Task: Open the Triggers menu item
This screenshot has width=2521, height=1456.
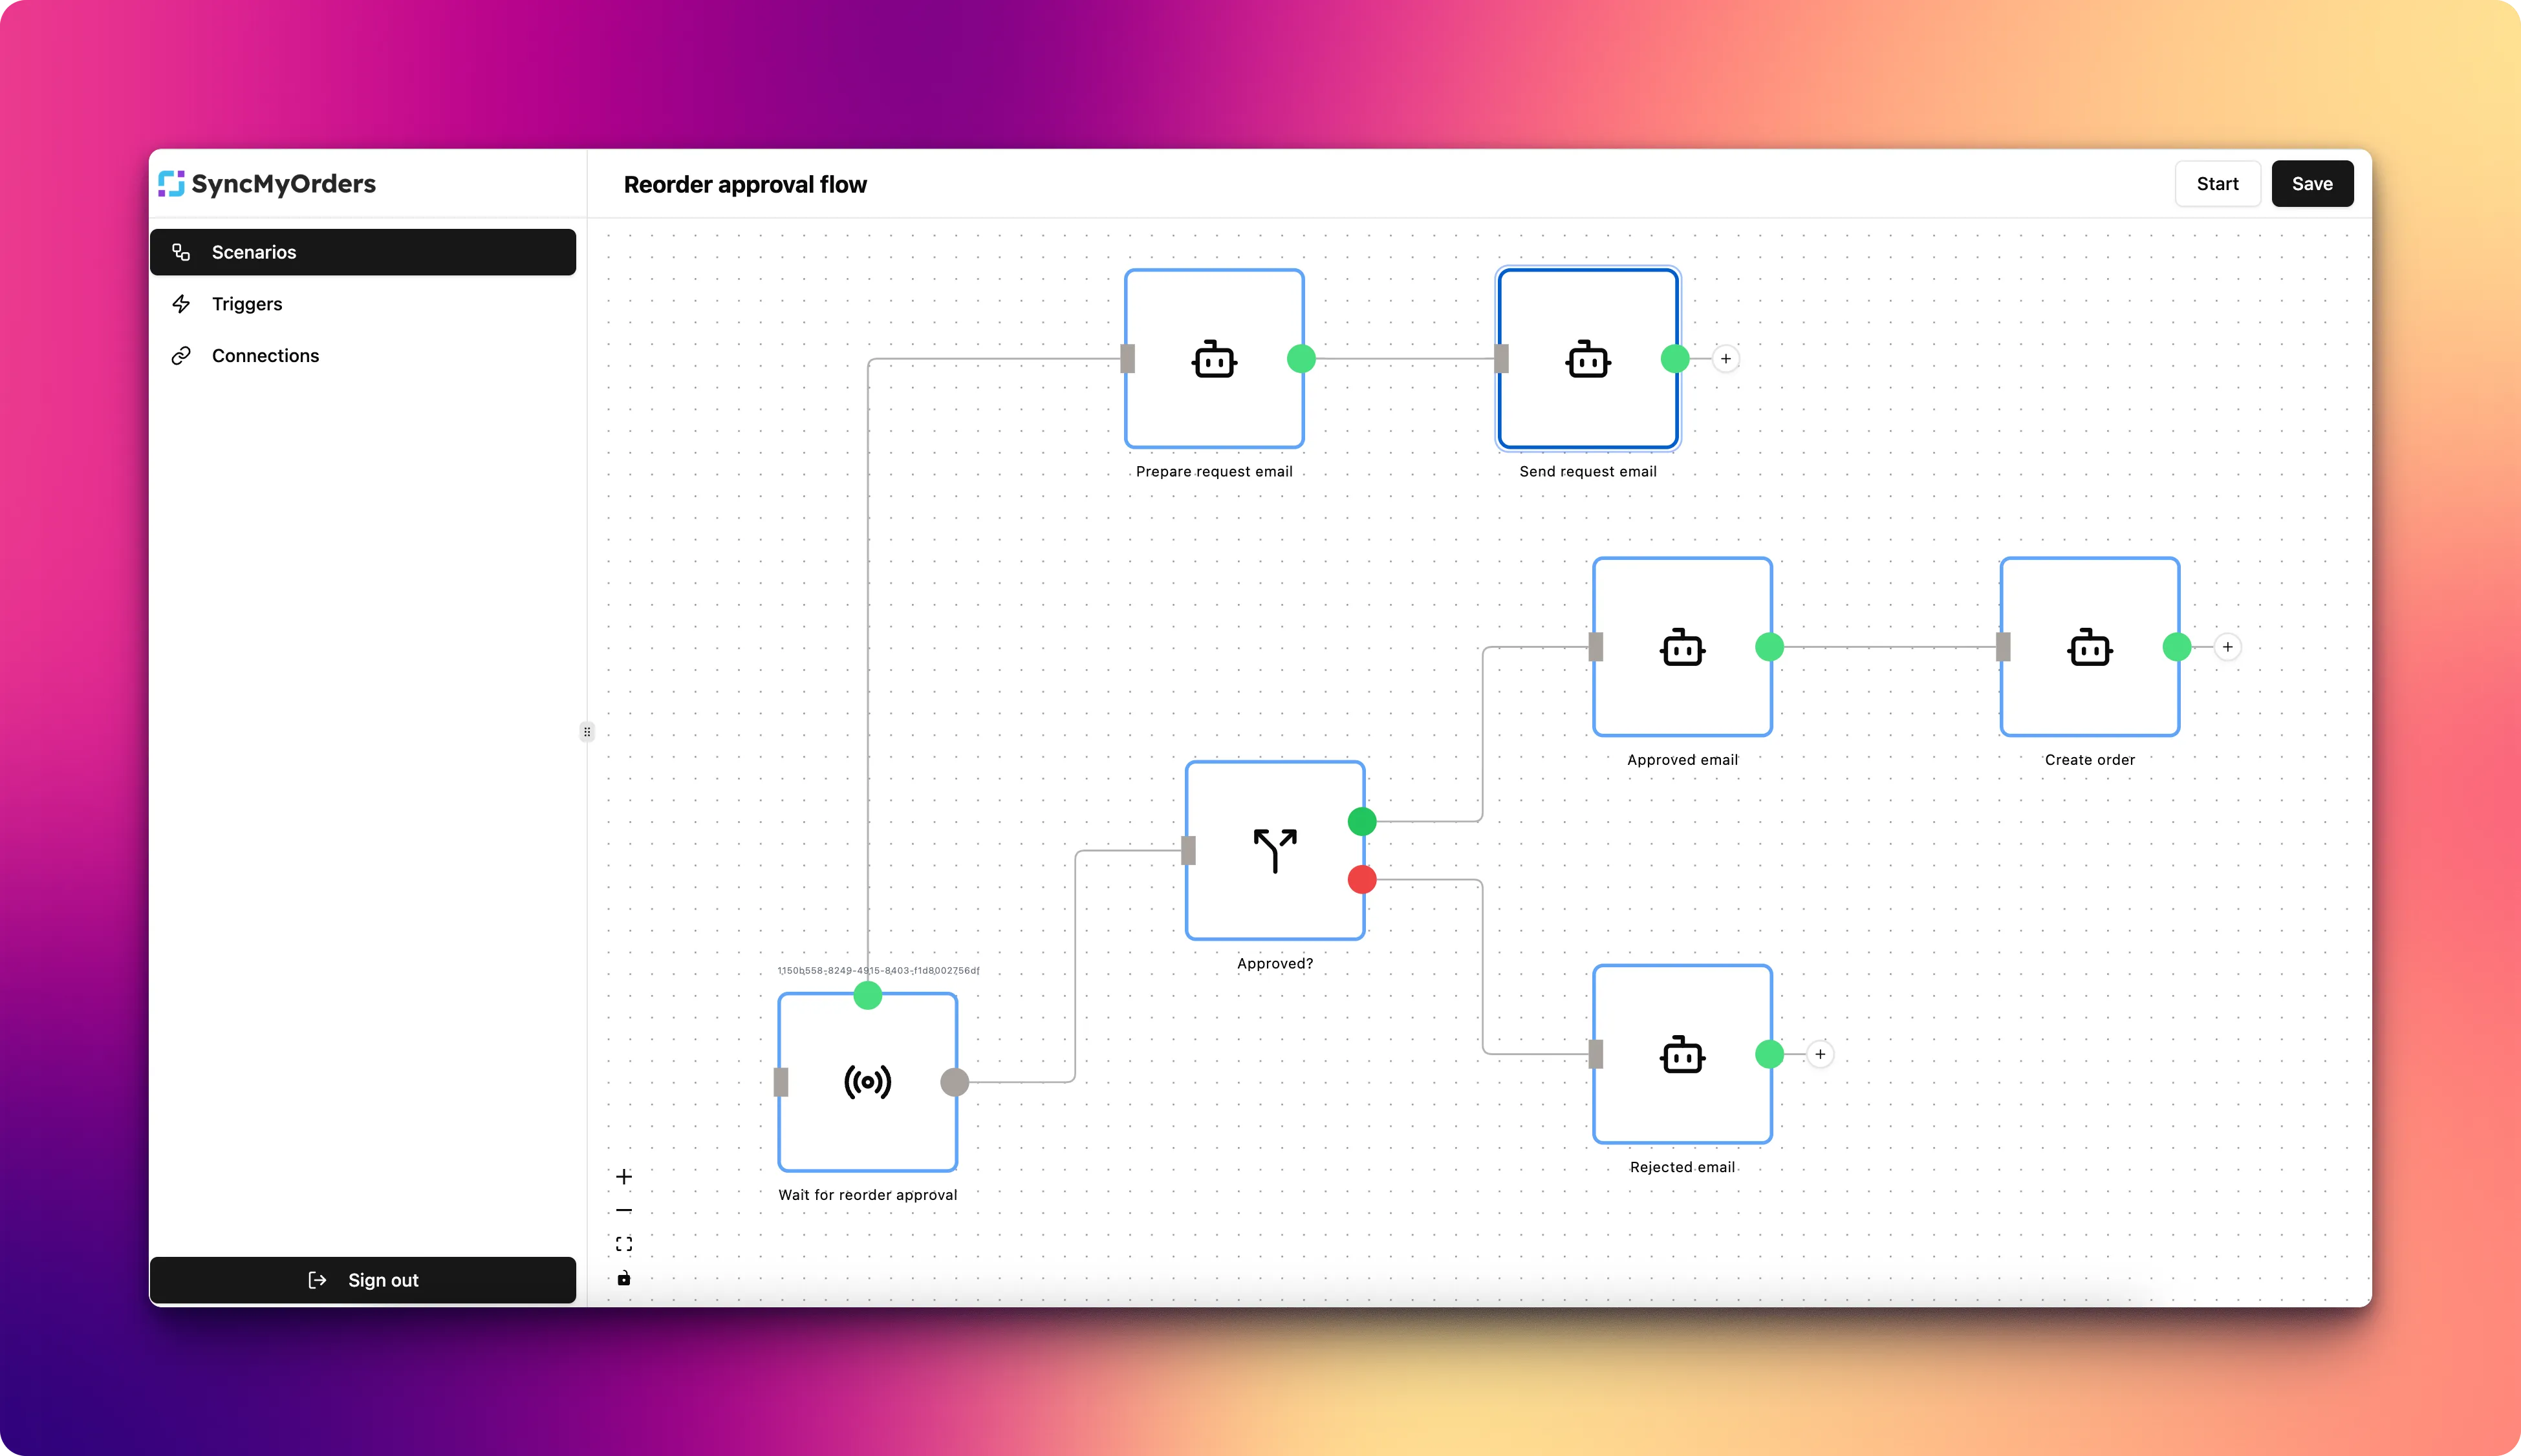Action: 362,304
